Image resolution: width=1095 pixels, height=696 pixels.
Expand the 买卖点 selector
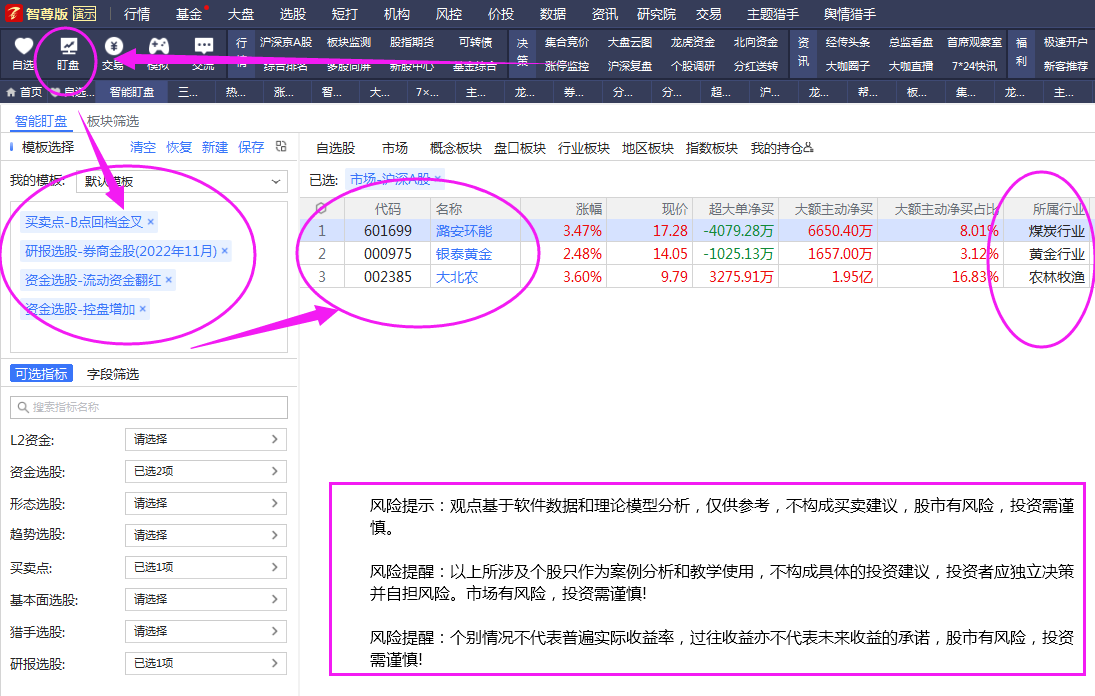206,568
